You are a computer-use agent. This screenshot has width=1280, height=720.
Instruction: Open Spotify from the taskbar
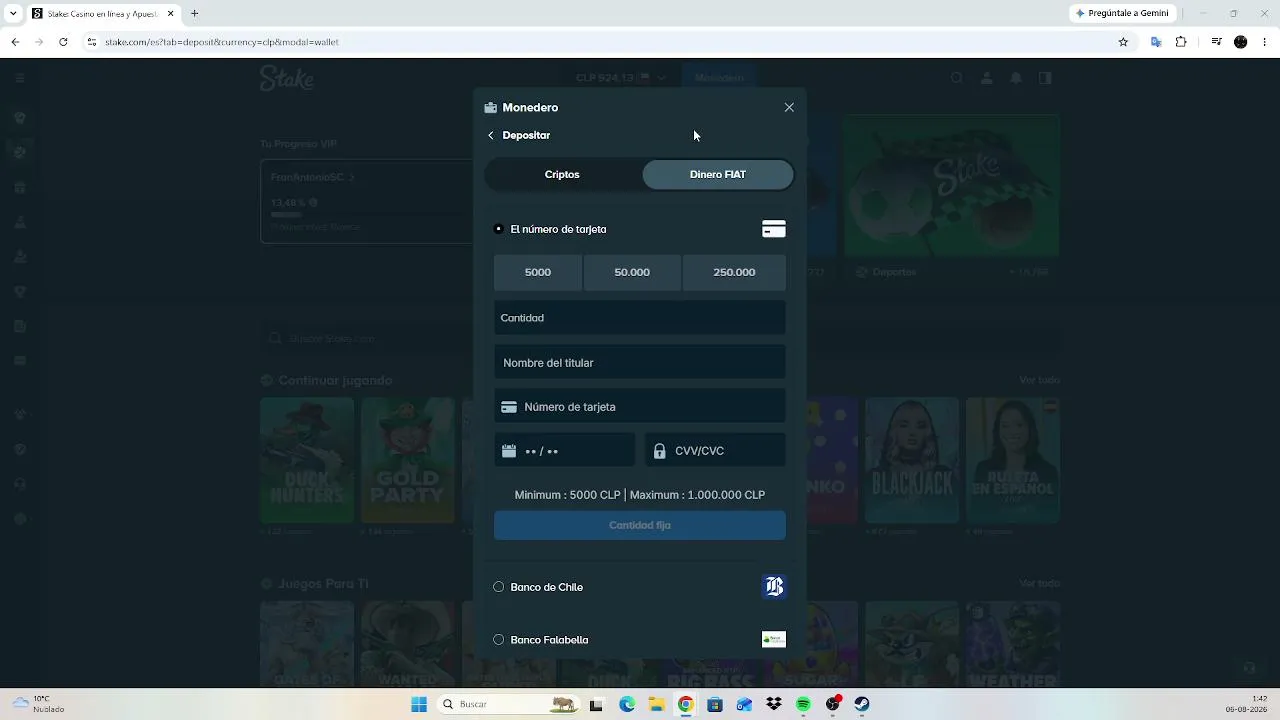pyautogui.click(x=804, y=704)
